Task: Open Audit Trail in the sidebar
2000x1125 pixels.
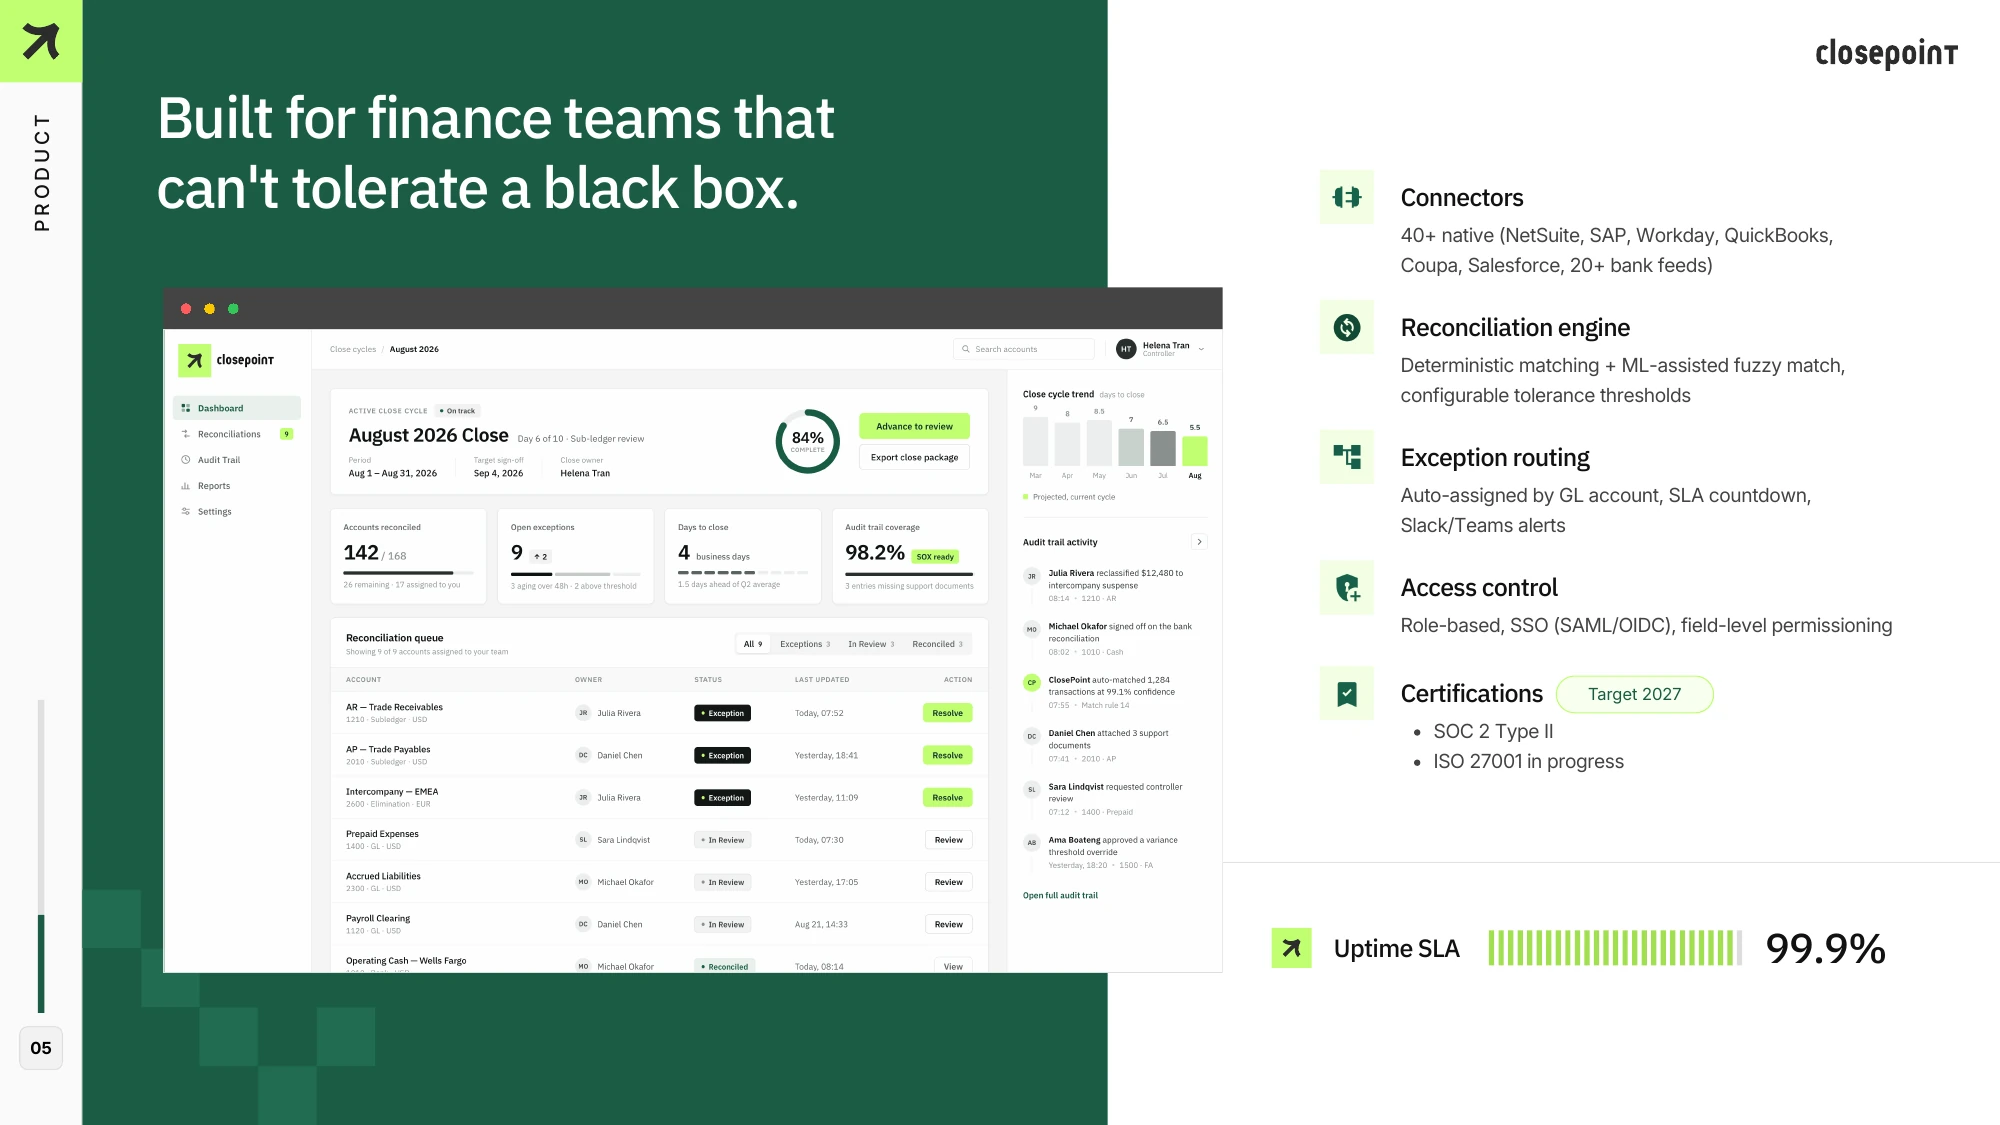Action: 237,460
